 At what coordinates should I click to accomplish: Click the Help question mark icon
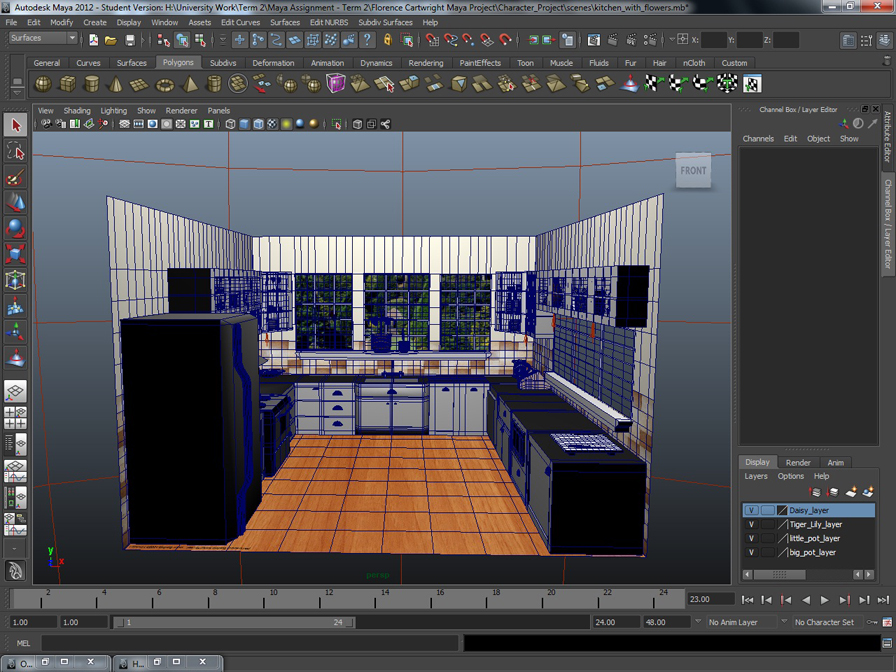pos(368,40)
